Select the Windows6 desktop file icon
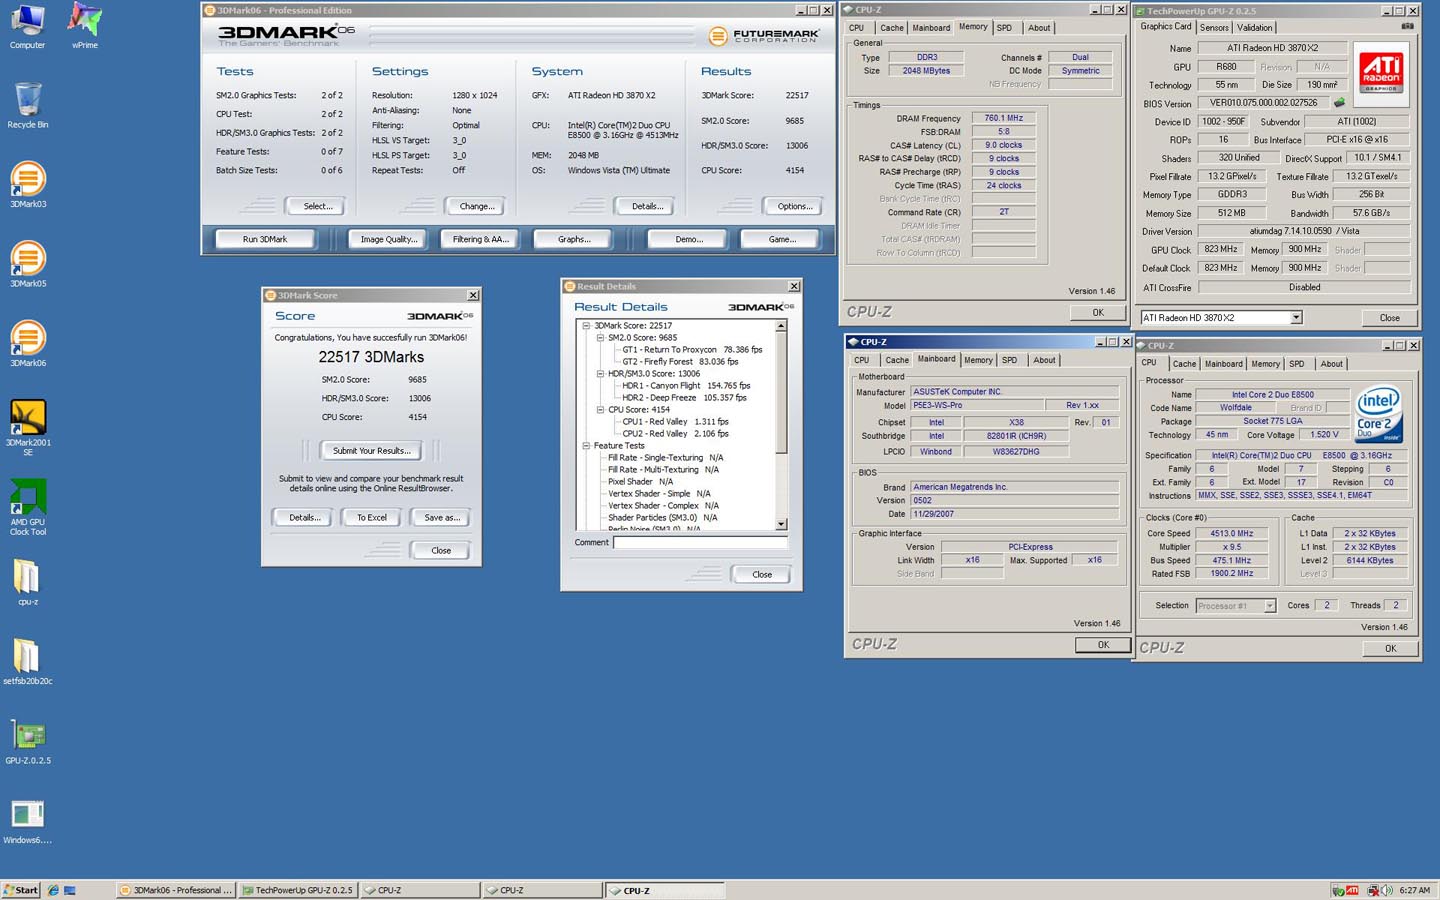 [x=28, y=821]
